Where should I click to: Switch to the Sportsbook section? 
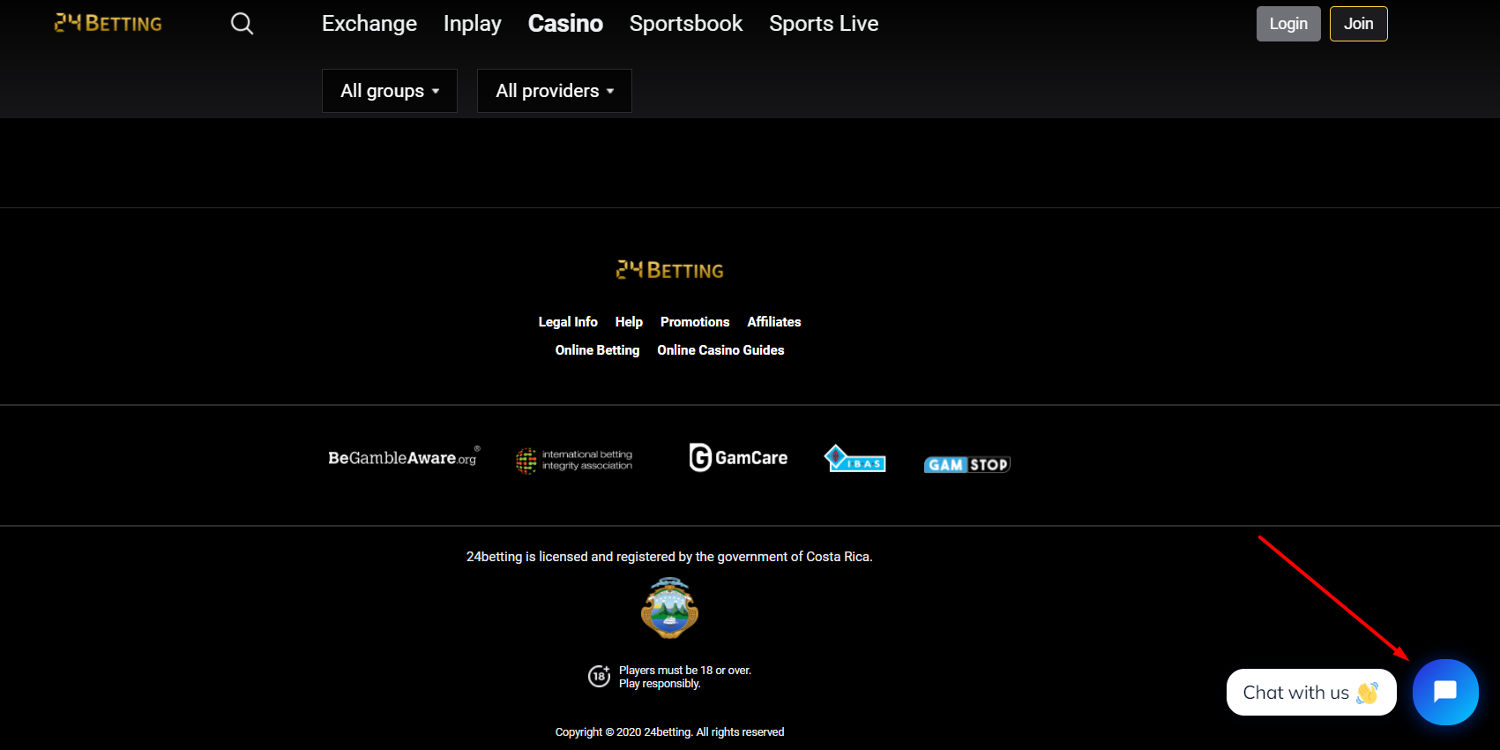686,24
